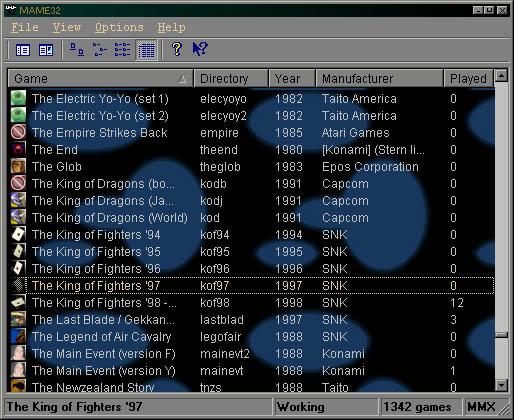This screenshot has width=514, height=420.
Task: Click the kof98 directory cell
Action: pos(215,303)
